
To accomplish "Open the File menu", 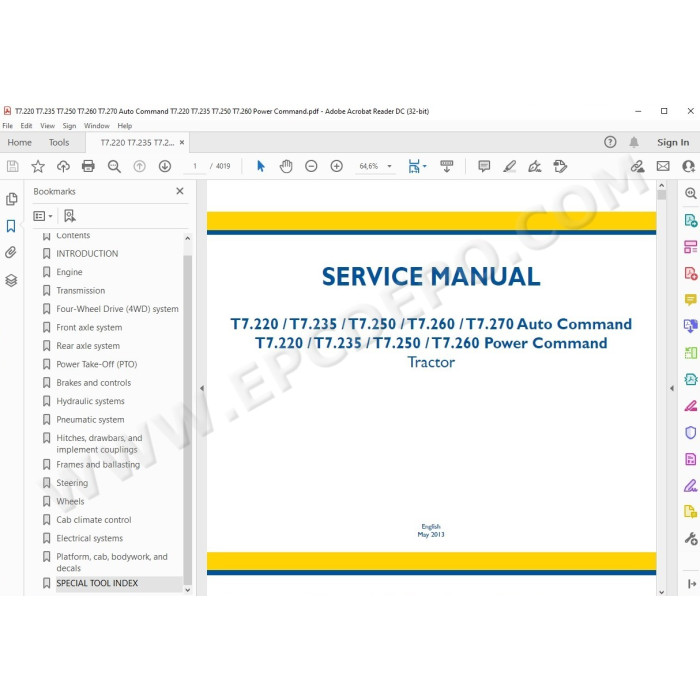I will tap(8, 126).
